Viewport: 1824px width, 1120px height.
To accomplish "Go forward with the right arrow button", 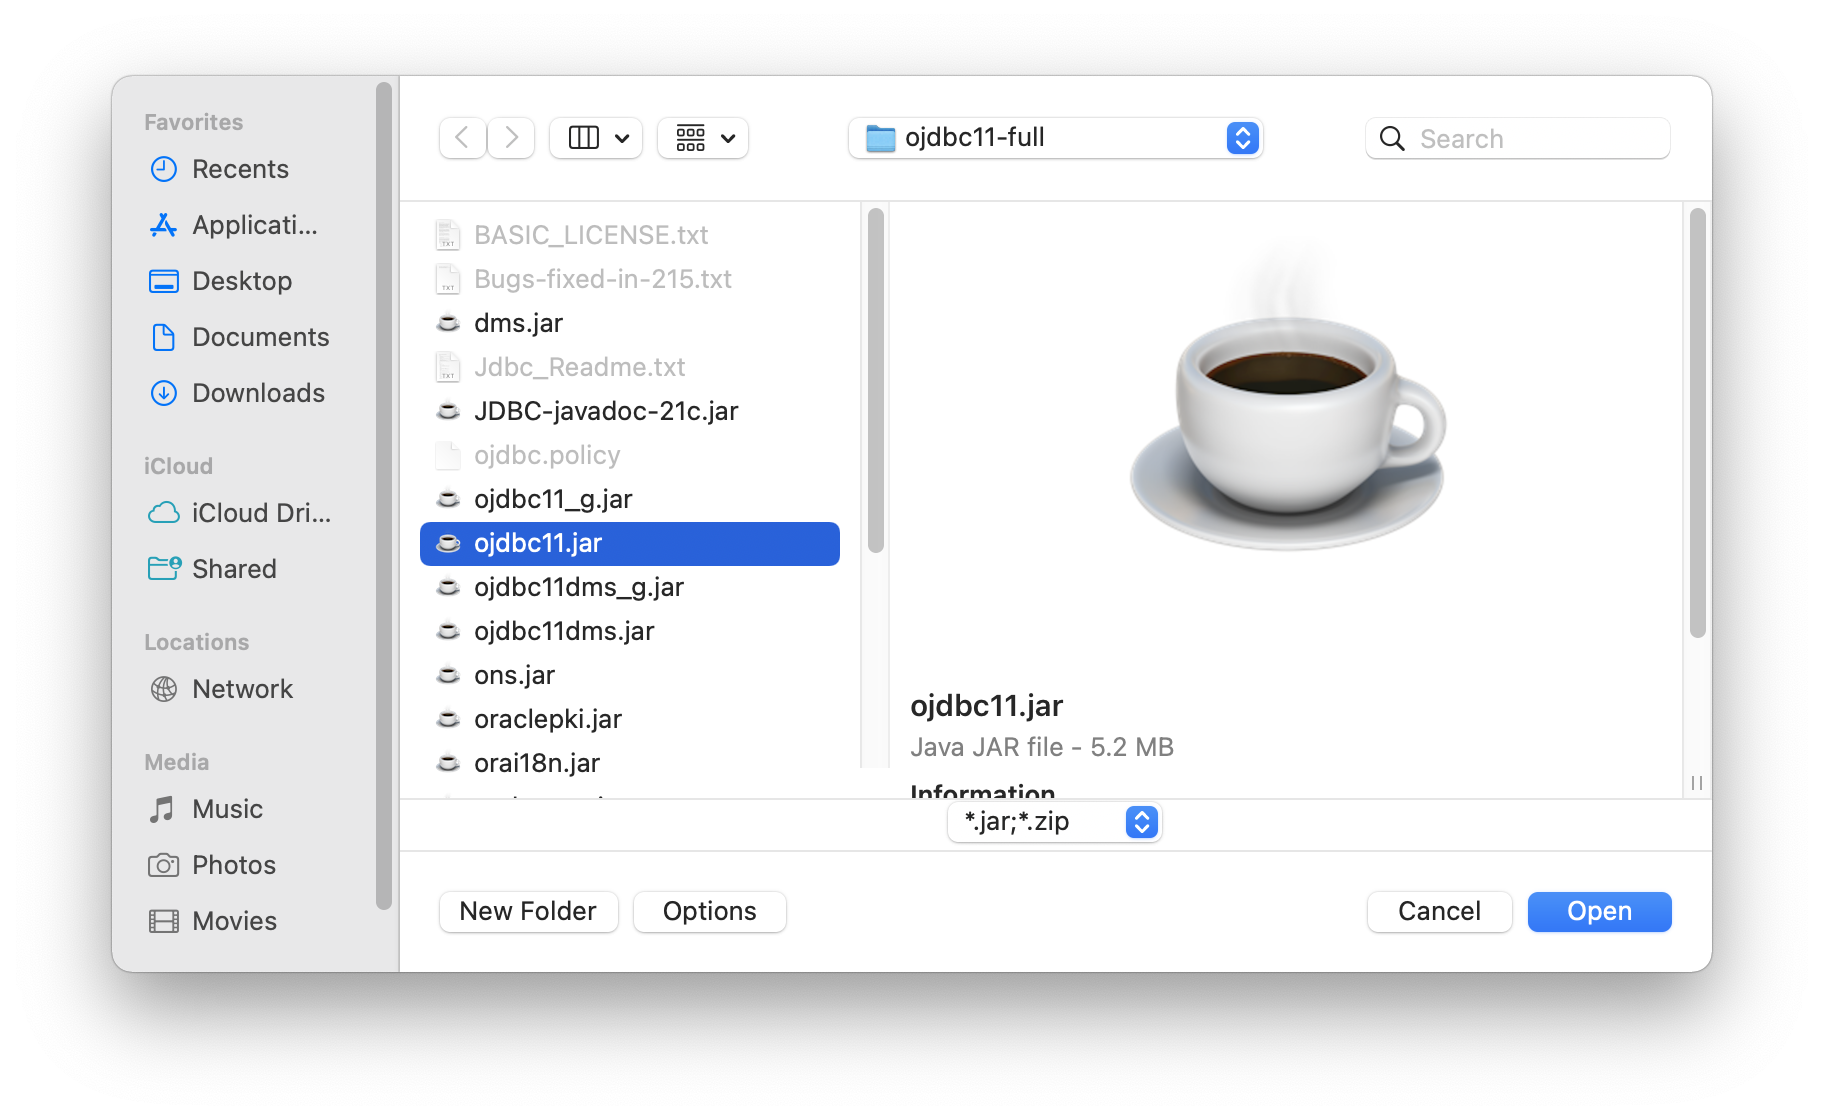I will (511, 138).
